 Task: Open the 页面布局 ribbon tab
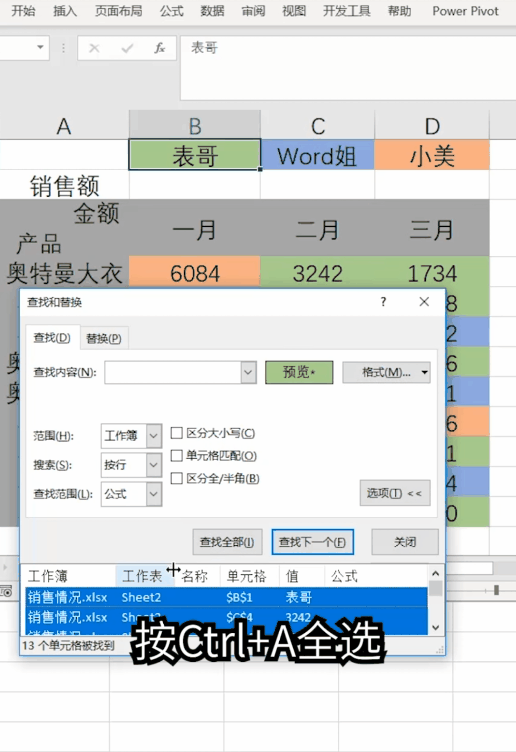[118, 11]
